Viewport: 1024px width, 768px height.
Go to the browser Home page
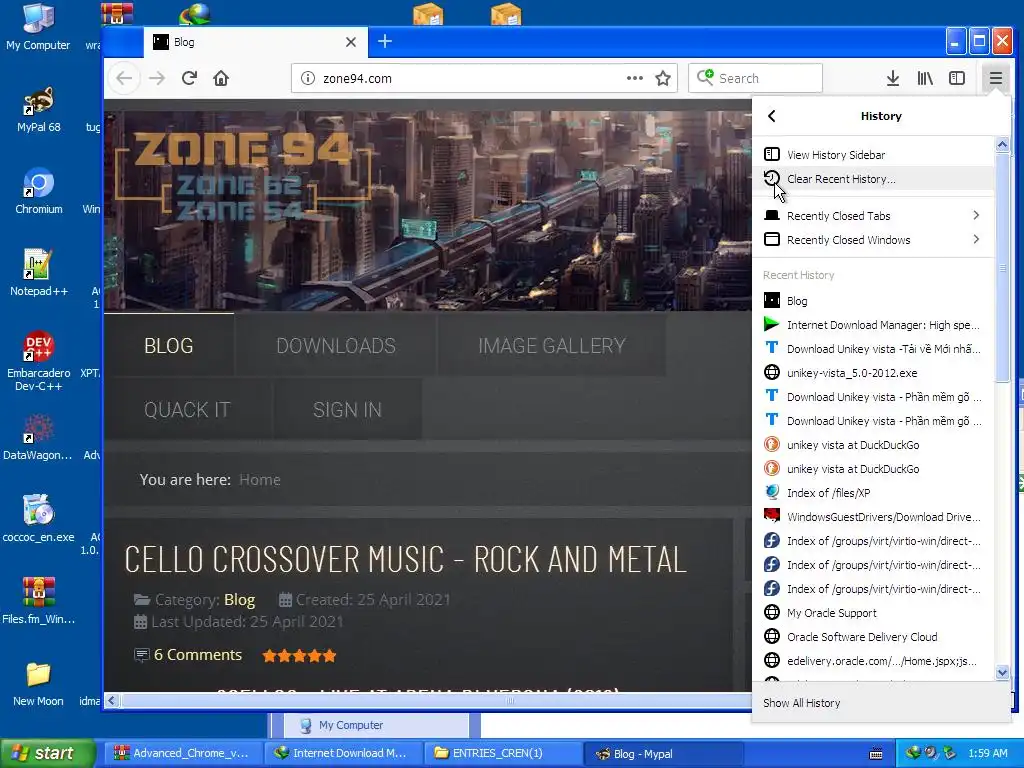221,78
